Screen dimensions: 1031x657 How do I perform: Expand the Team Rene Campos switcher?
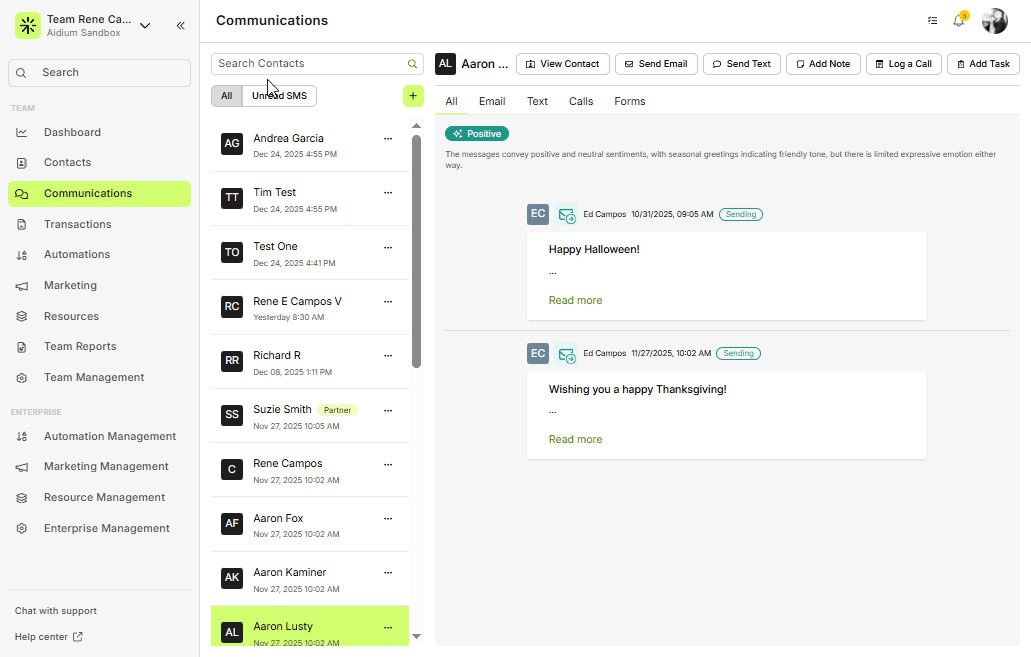tap(145, 26)
